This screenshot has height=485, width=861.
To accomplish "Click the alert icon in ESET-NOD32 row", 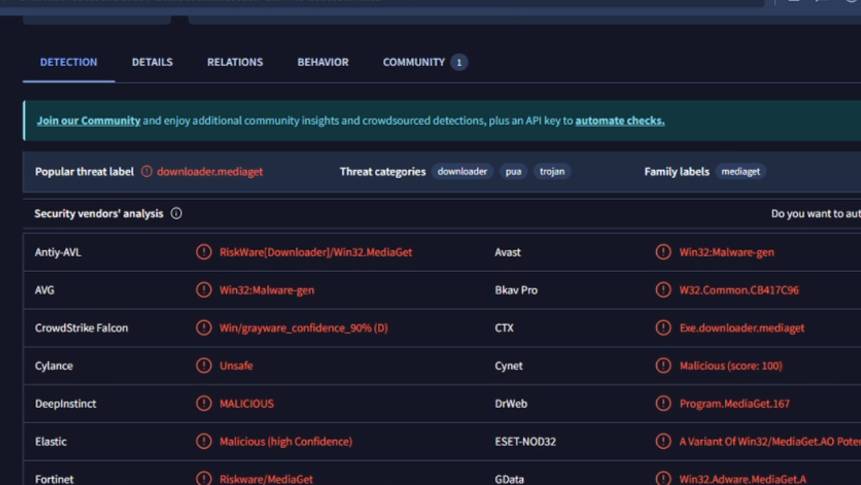I will point(663,441).
